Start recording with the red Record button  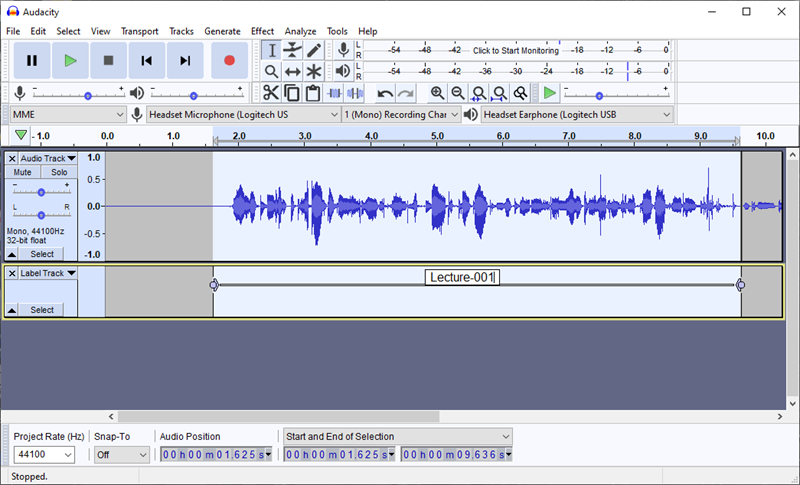pos(229,61)
